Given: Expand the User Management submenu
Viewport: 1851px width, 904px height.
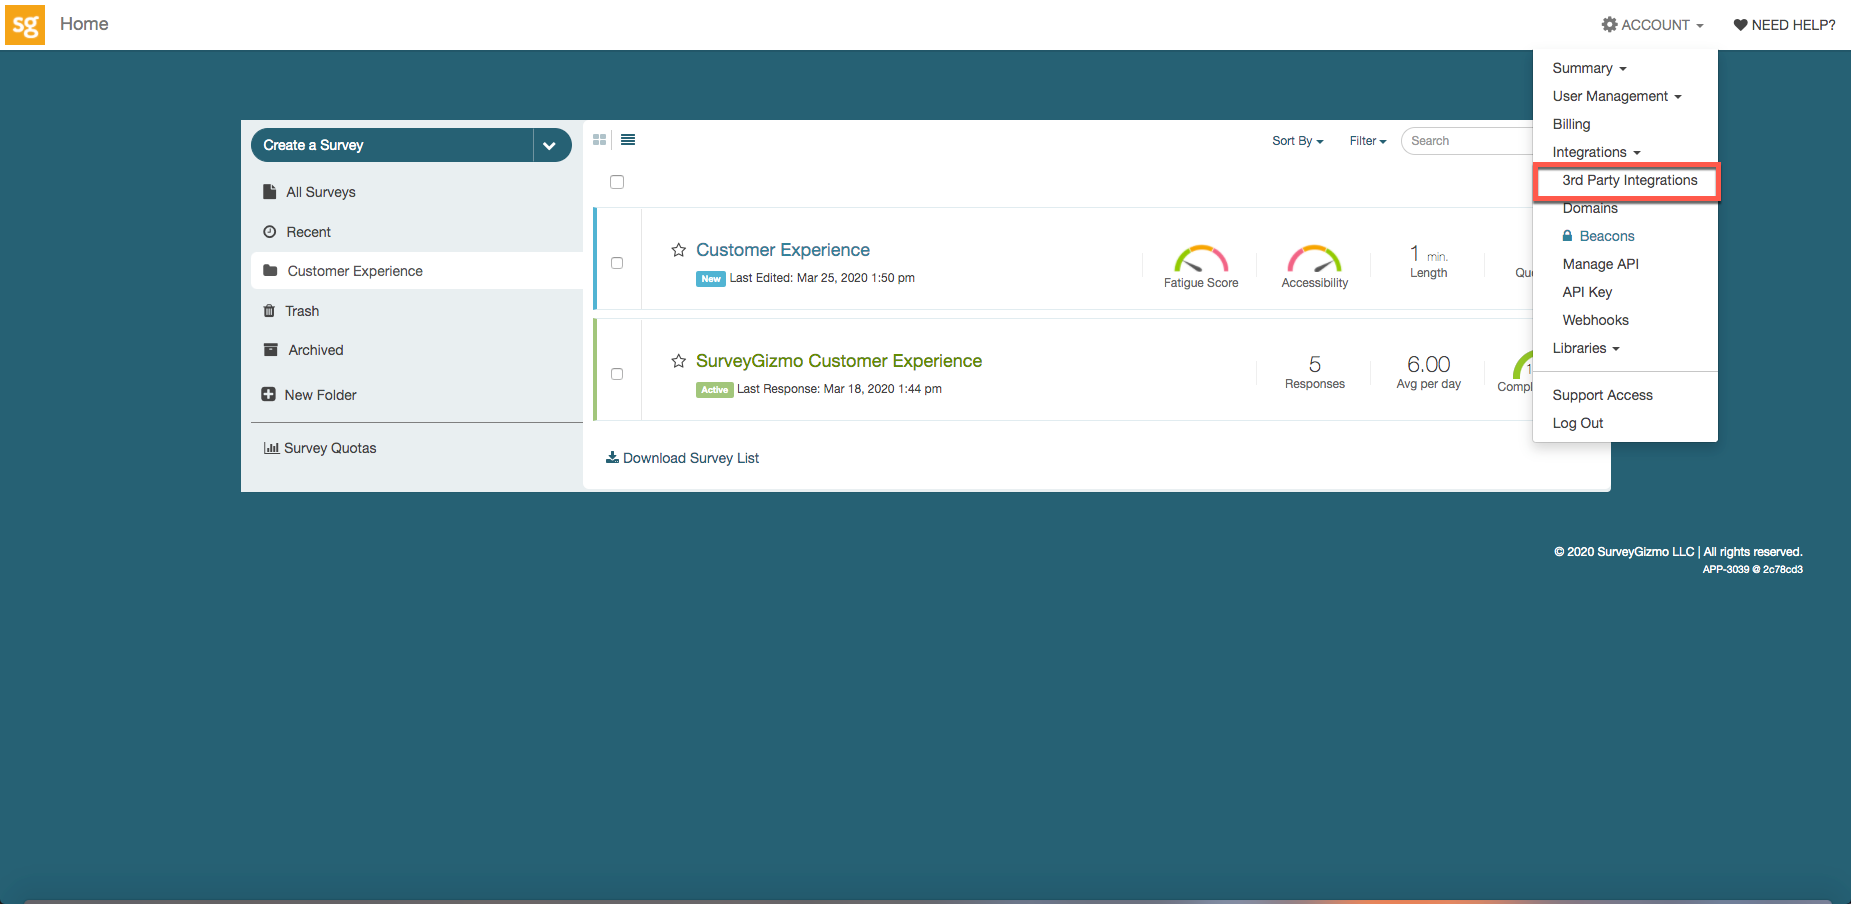Looking at the screenshot, I should pyautogui.click(x=1617, y=96).
